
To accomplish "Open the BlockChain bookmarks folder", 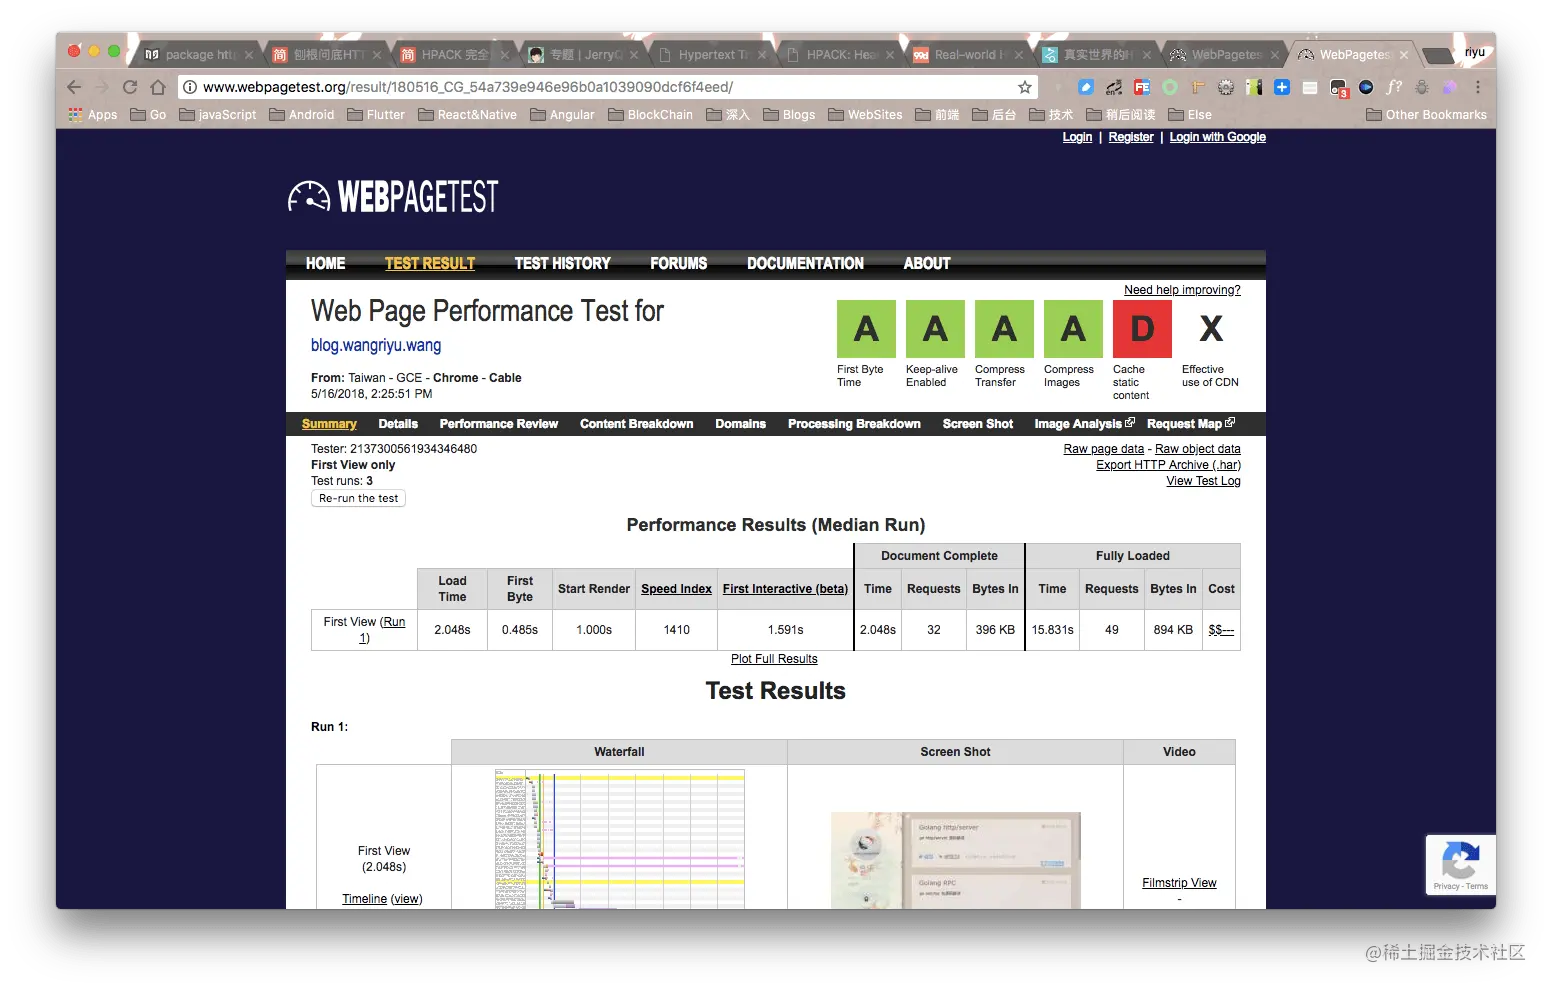I will click(x=651, y=115).
